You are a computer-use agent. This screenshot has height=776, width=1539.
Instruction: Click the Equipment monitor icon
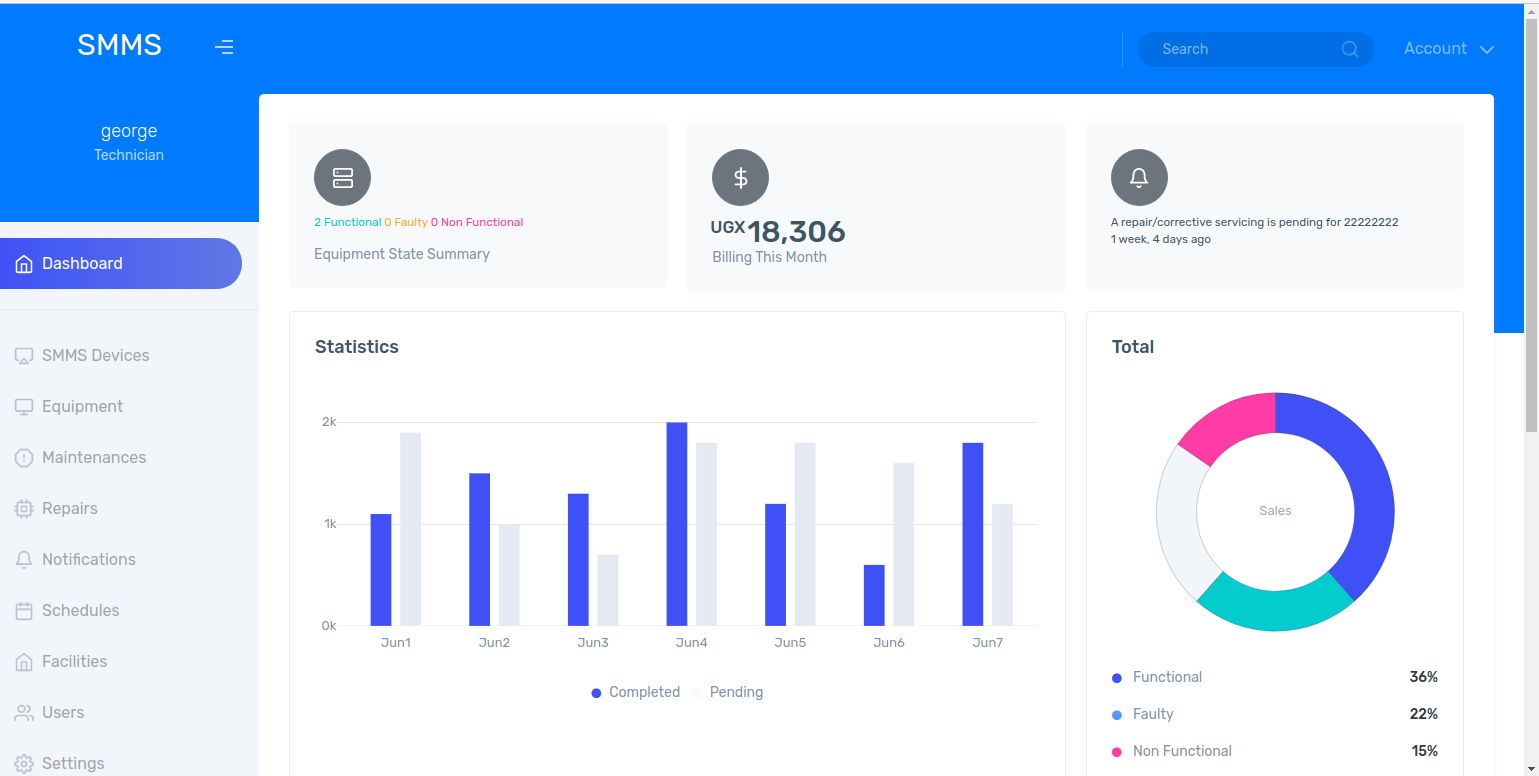point(24,407)
